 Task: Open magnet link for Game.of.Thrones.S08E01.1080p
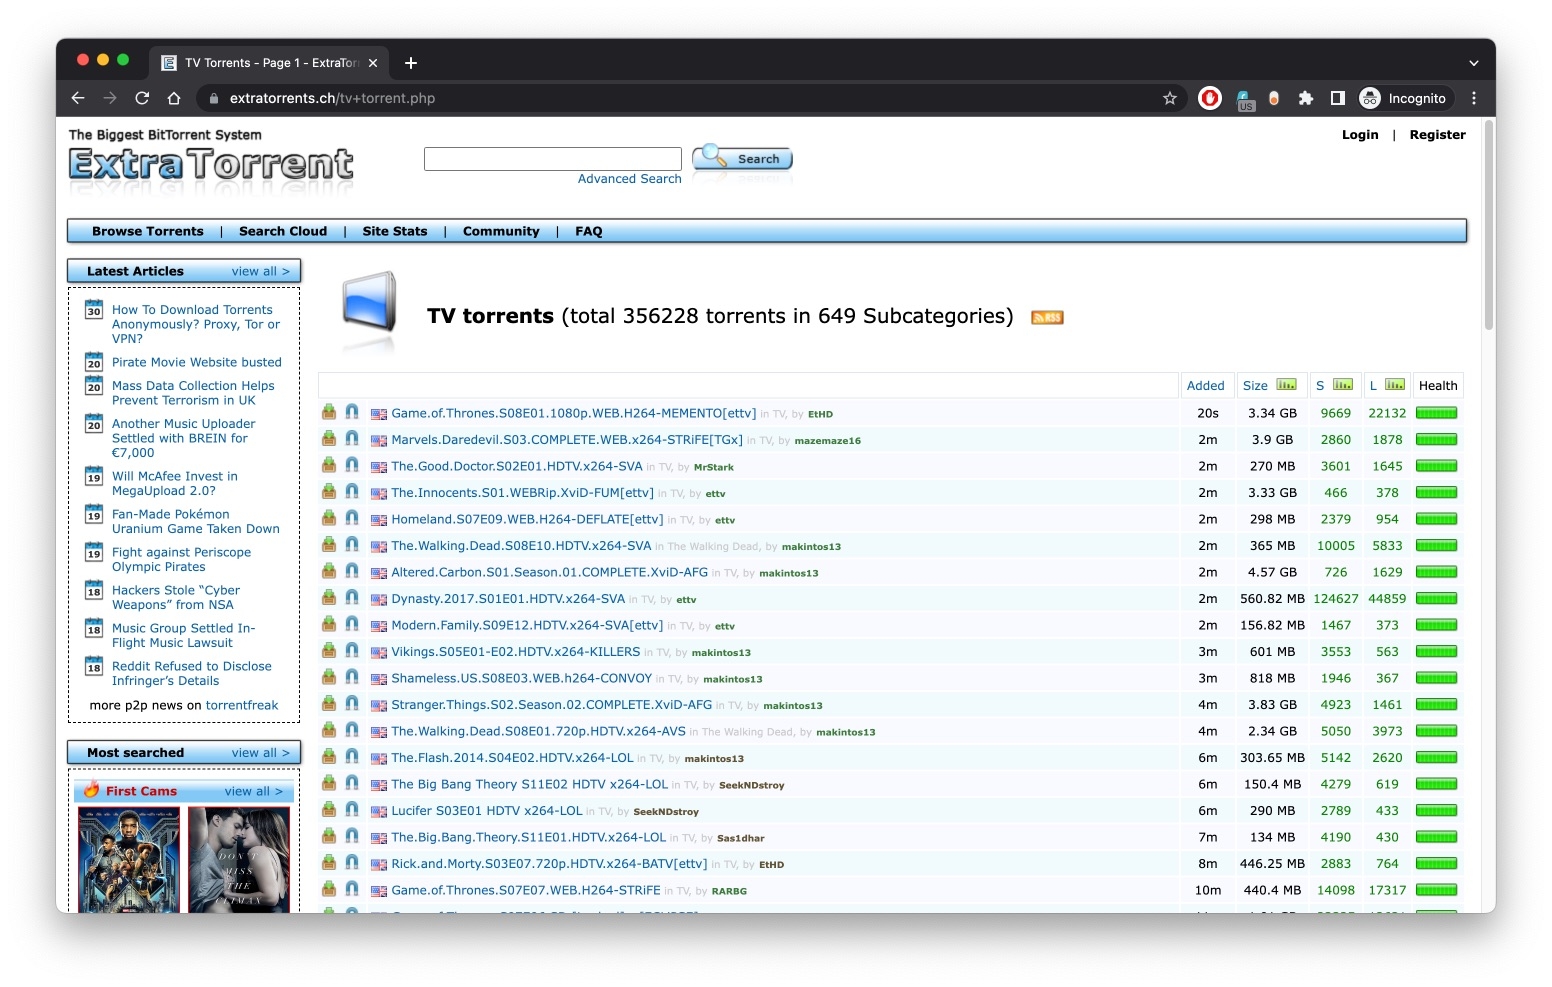coord(352,412)
